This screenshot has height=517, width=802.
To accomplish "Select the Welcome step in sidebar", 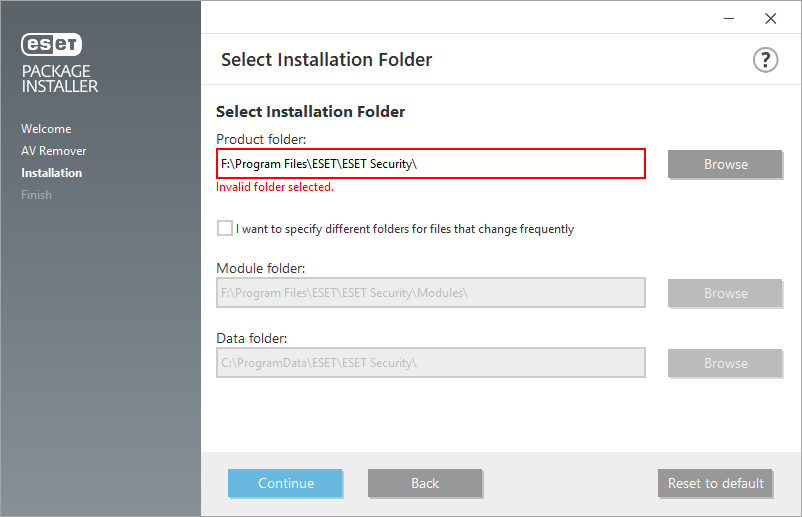I will tap(46, 129).
